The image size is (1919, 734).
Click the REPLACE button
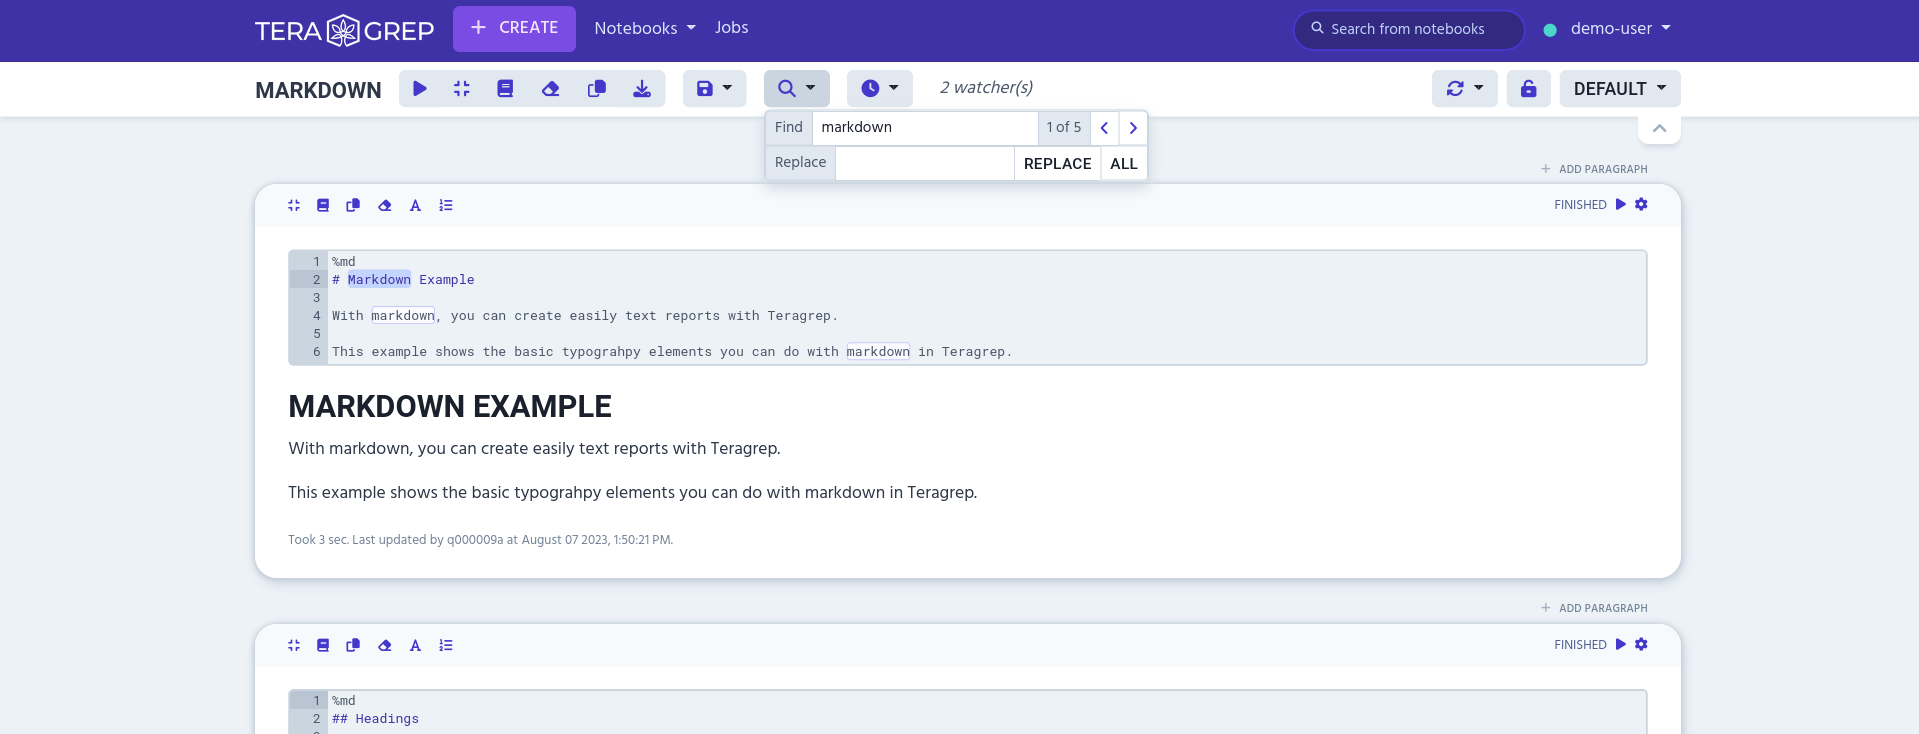(x=1057, y=163)
